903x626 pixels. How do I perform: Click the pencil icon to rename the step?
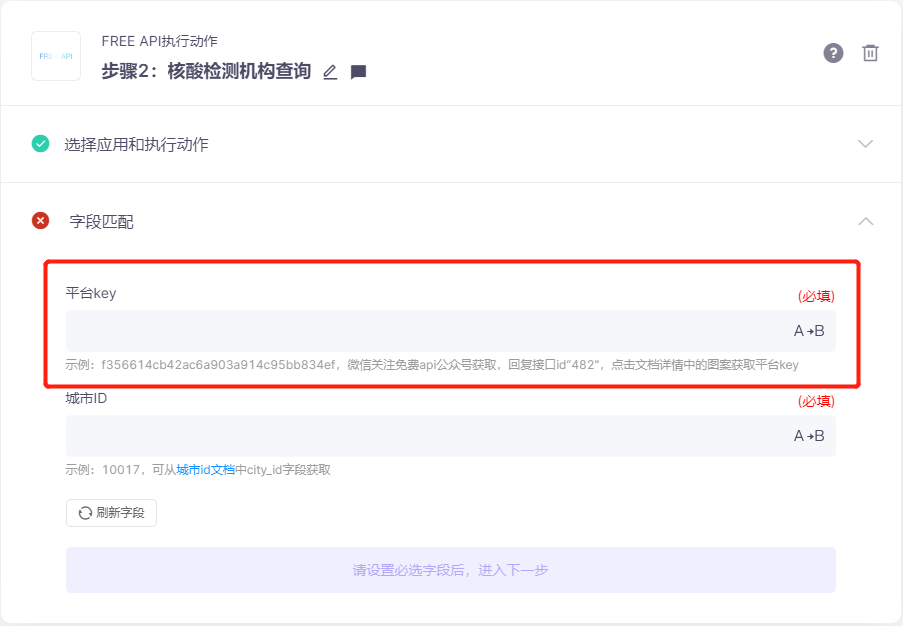click(330, 72)
